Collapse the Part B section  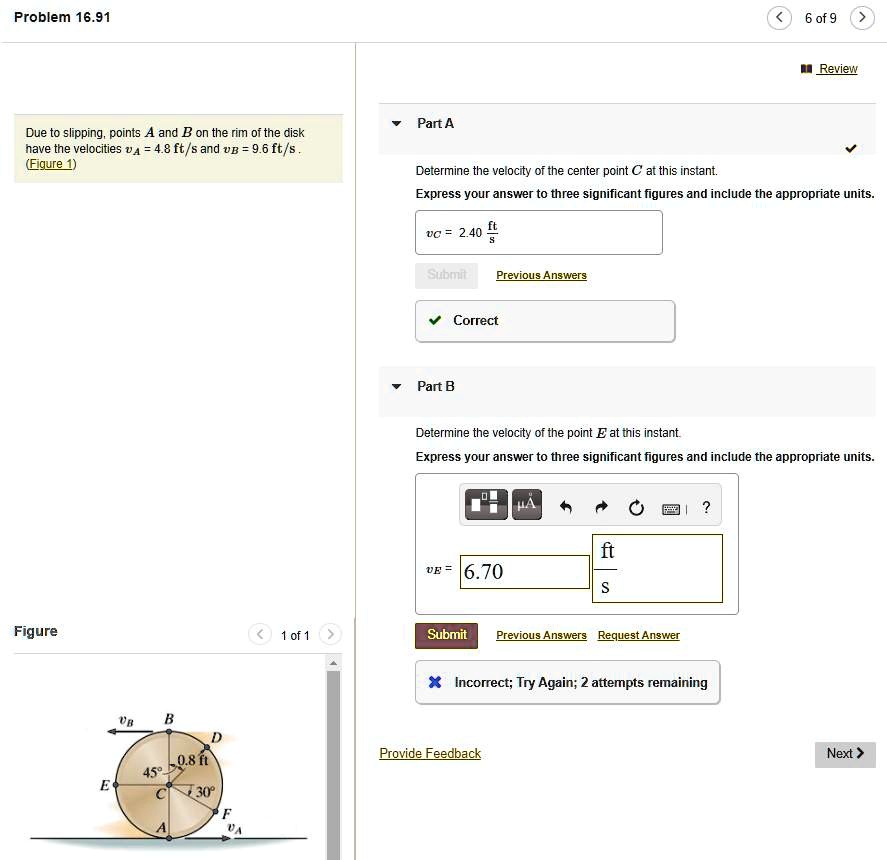397,386
